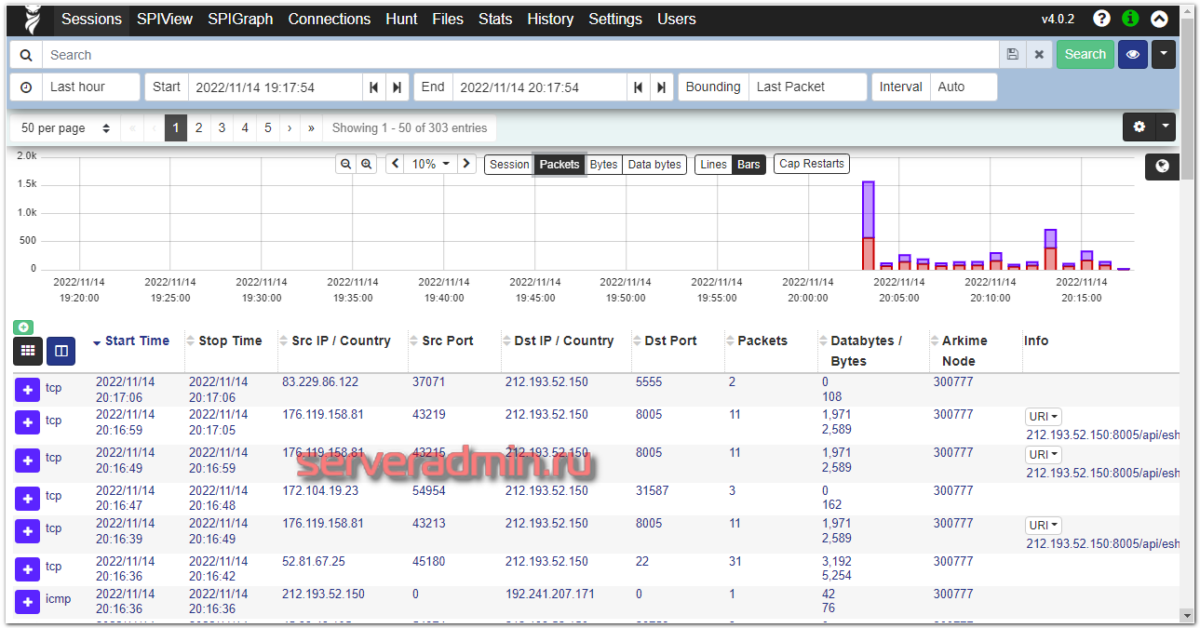Zoom out on the graph timeline
The height and width of the screenshot is (628, 1200).
[x=345, y=164]
